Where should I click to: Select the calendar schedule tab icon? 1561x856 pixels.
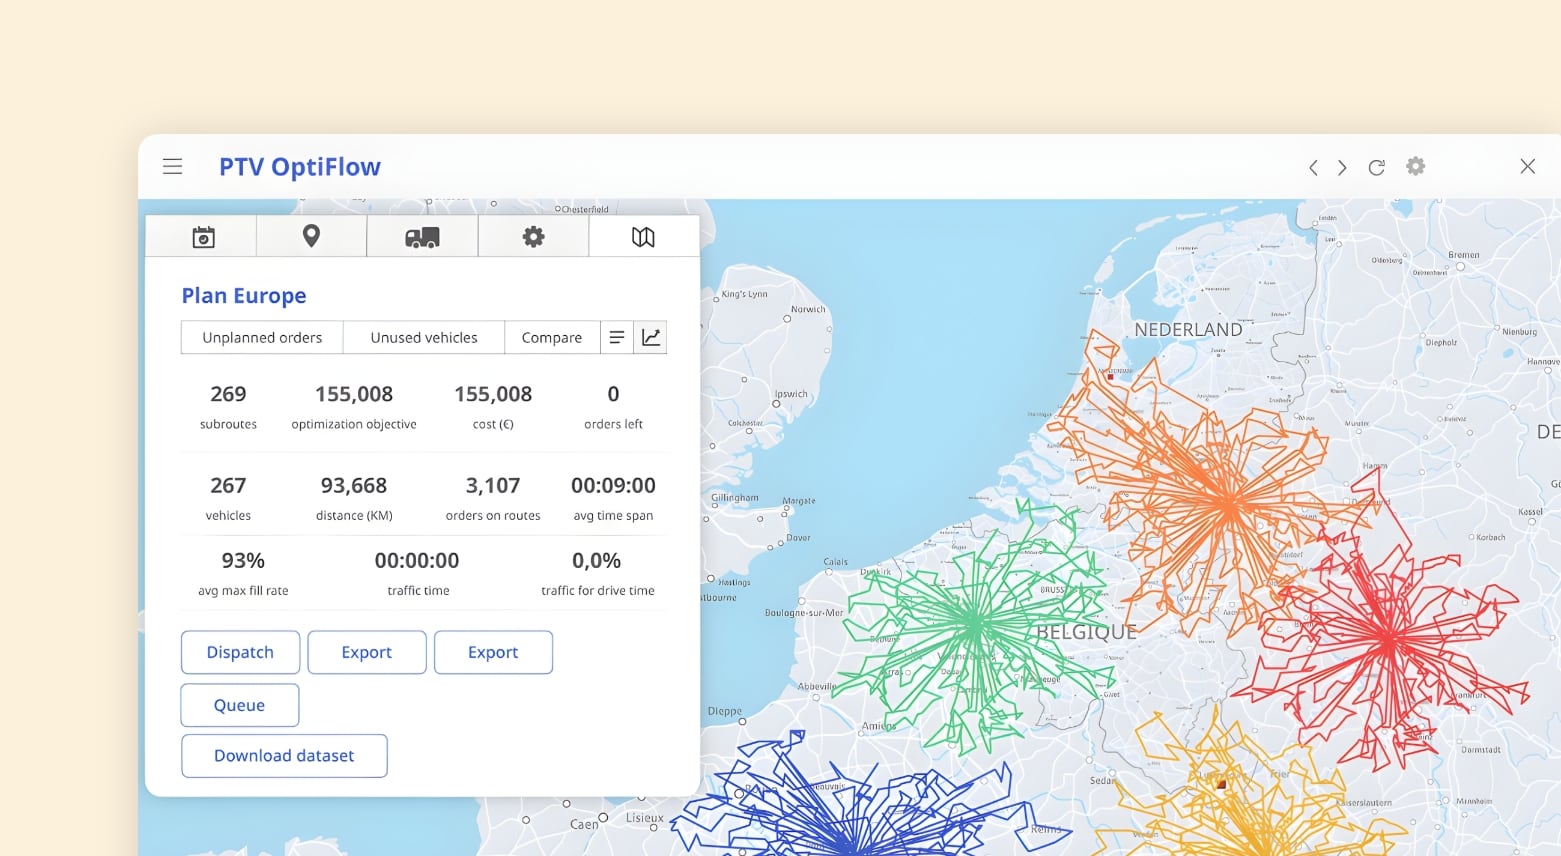point(203,237)
